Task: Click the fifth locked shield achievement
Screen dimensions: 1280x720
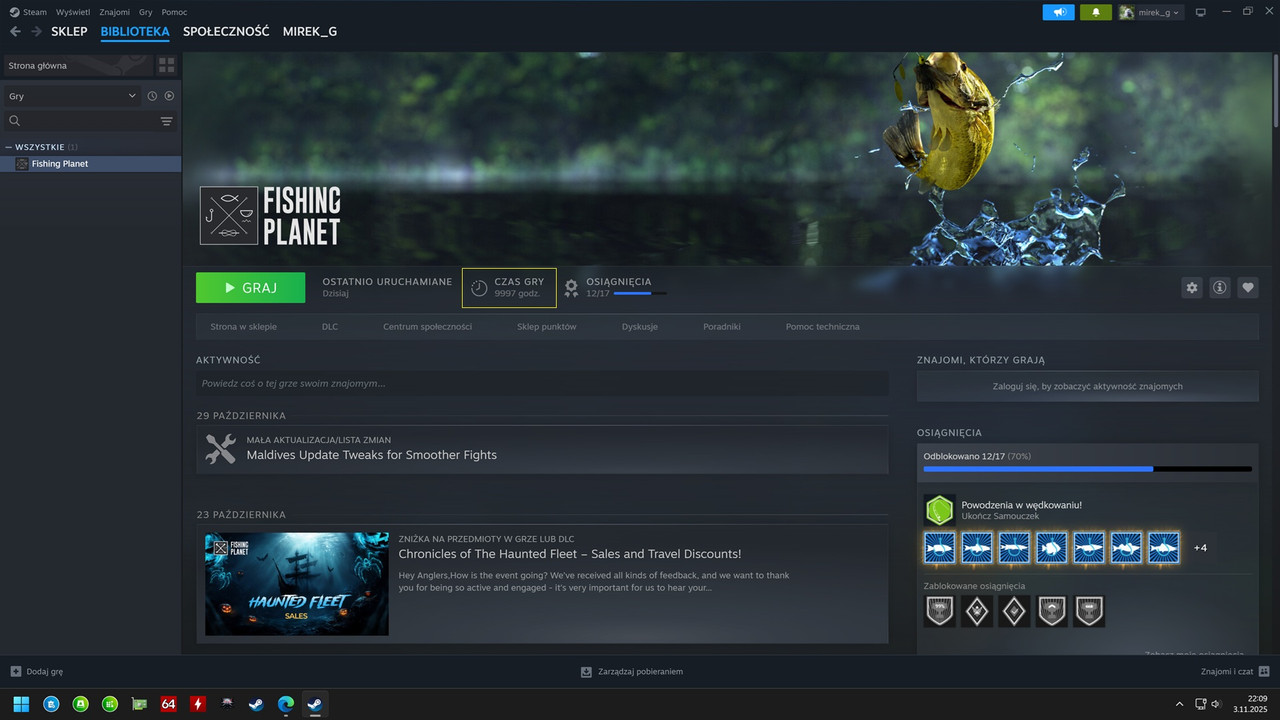Action: click(1089, 611)
